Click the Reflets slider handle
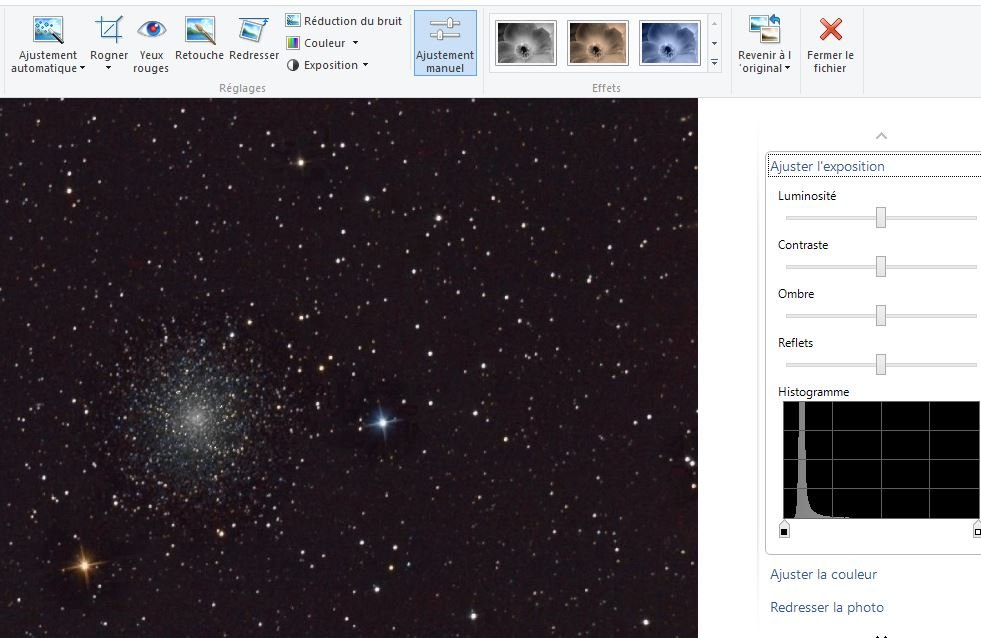 (x=881, y=364)
